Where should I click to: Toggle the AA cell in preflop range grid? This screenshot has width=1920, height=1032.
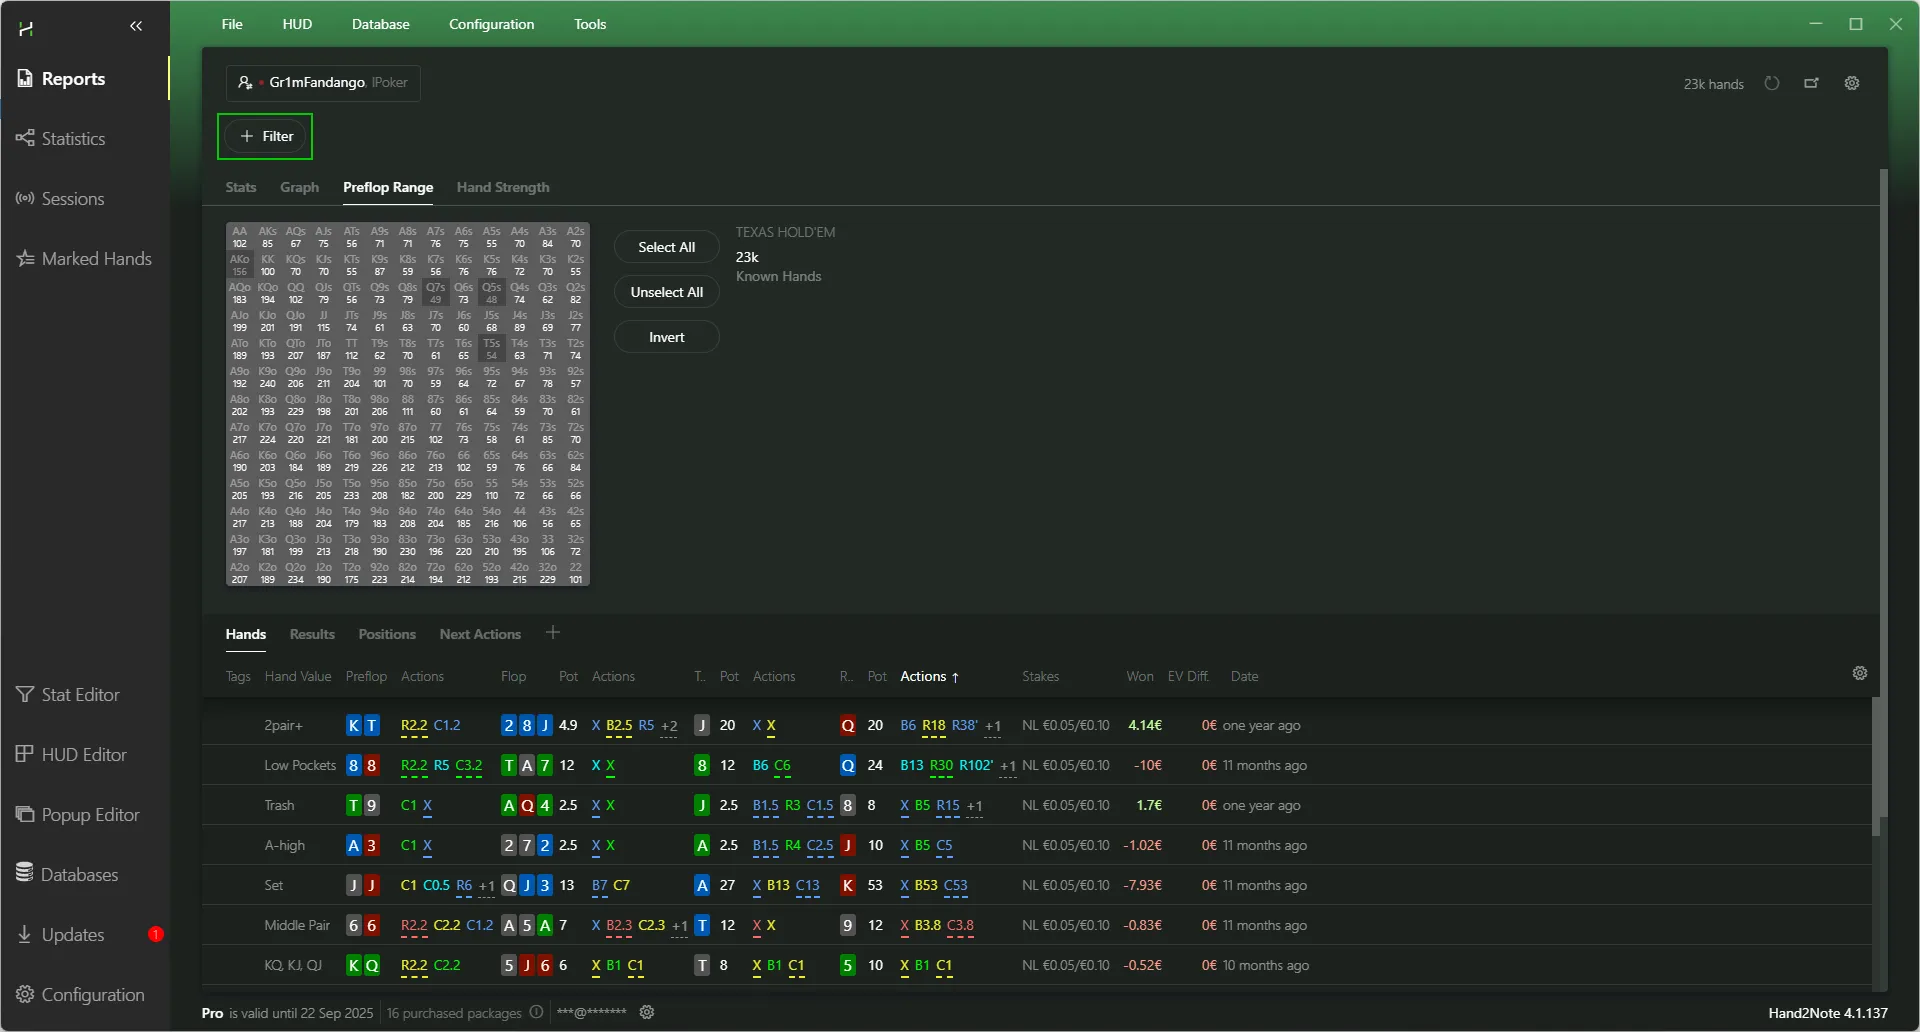click(x=240, y=237)
